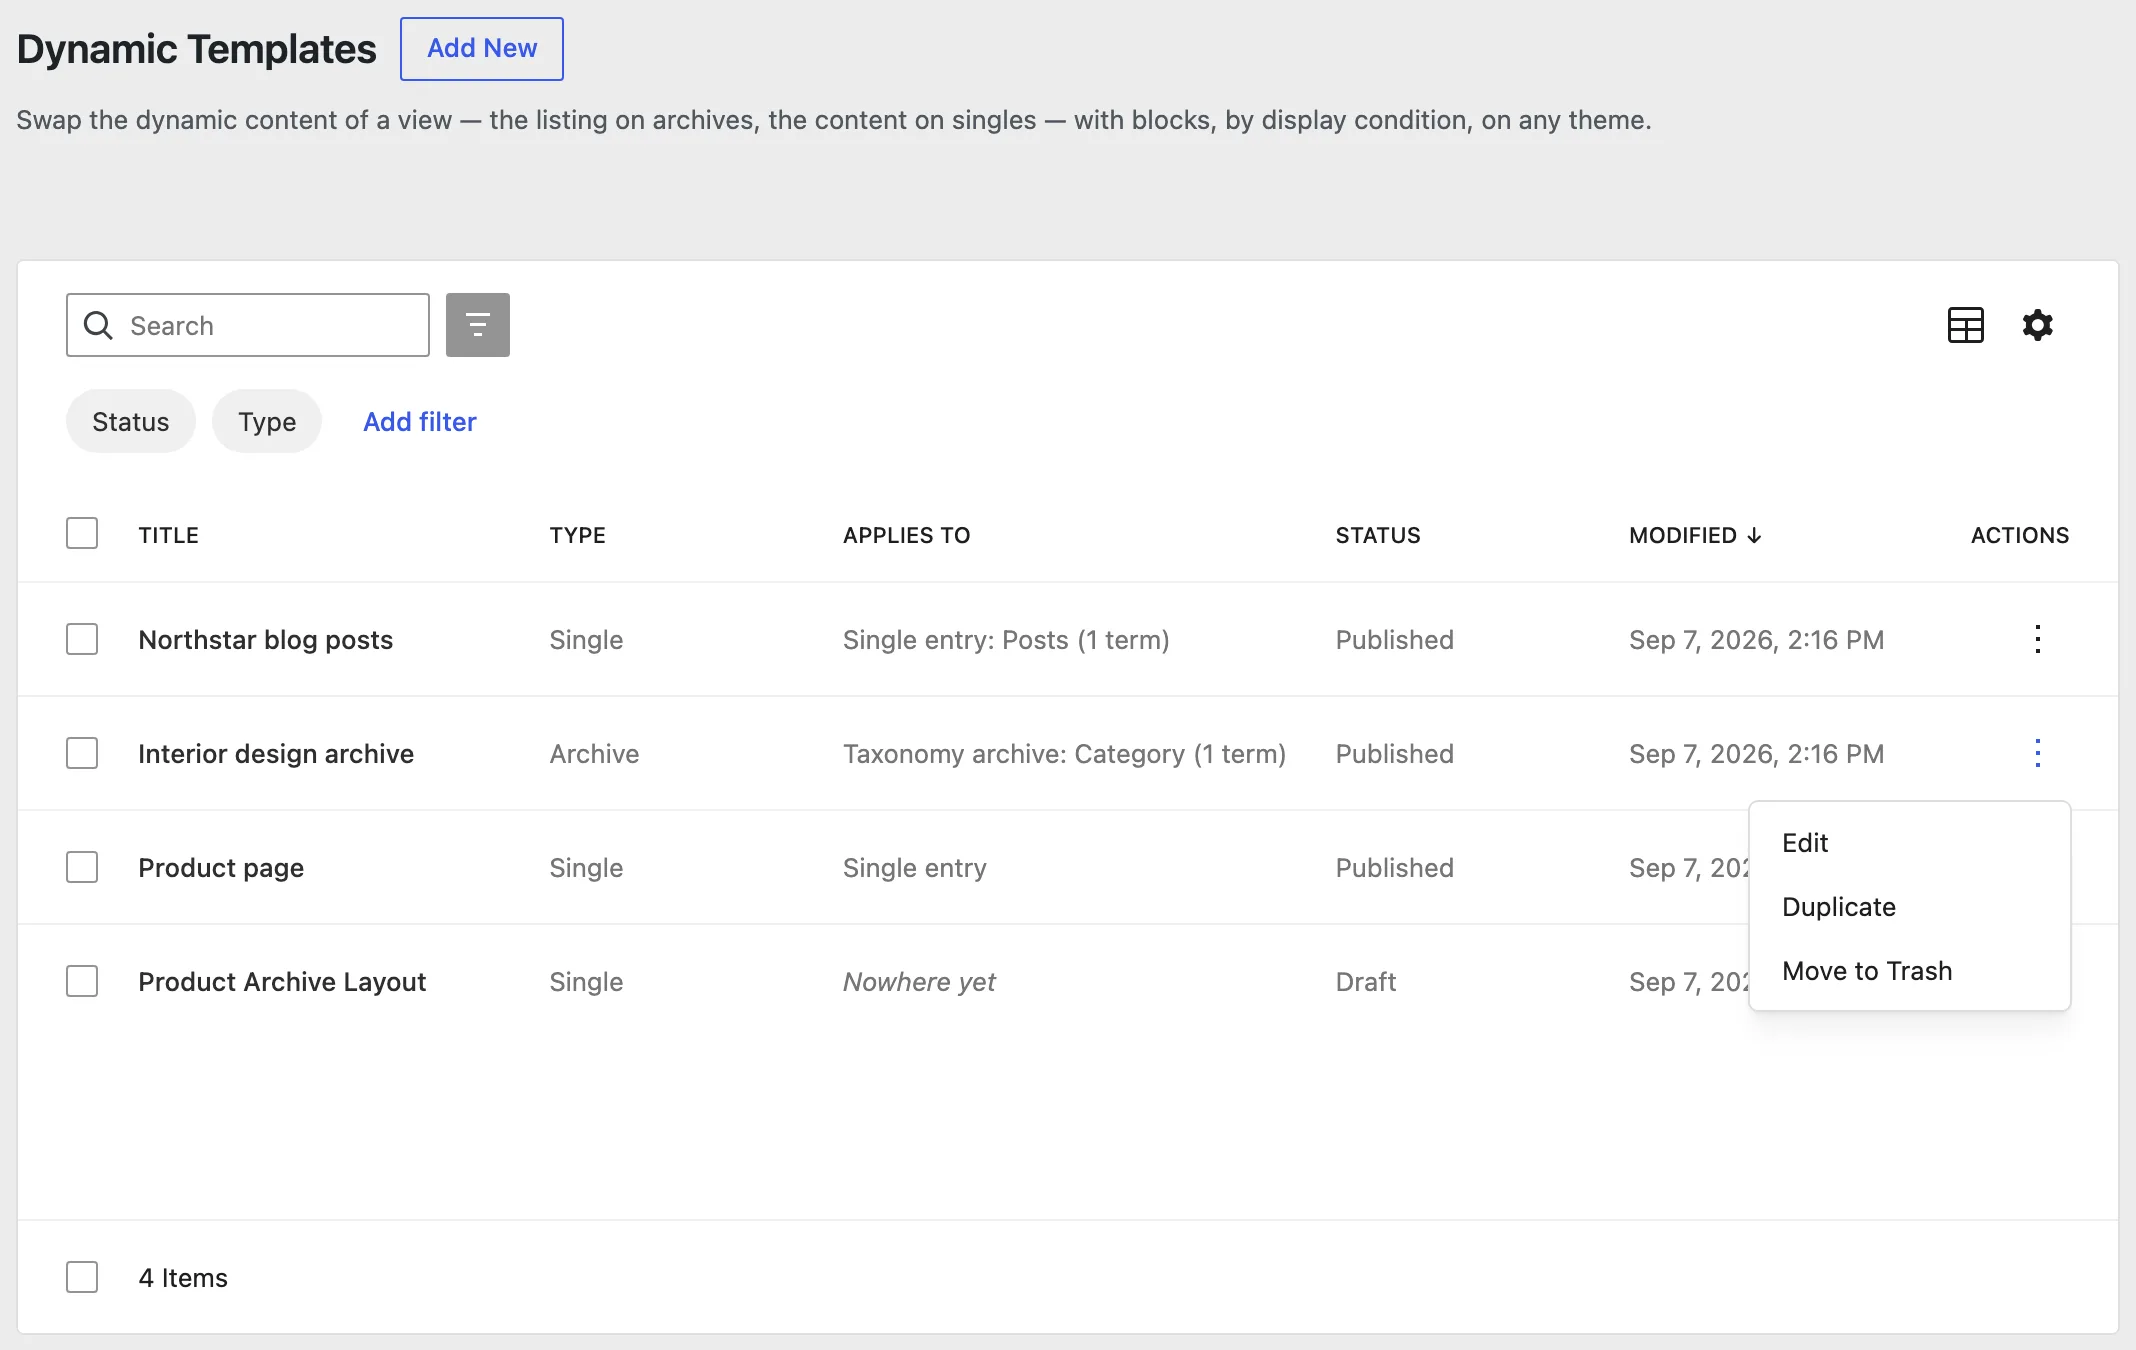2136x1350 pixels.
Task: Click 'Single entry: Posts (1 term)' cell
Action: click(x=1006, y=640)
